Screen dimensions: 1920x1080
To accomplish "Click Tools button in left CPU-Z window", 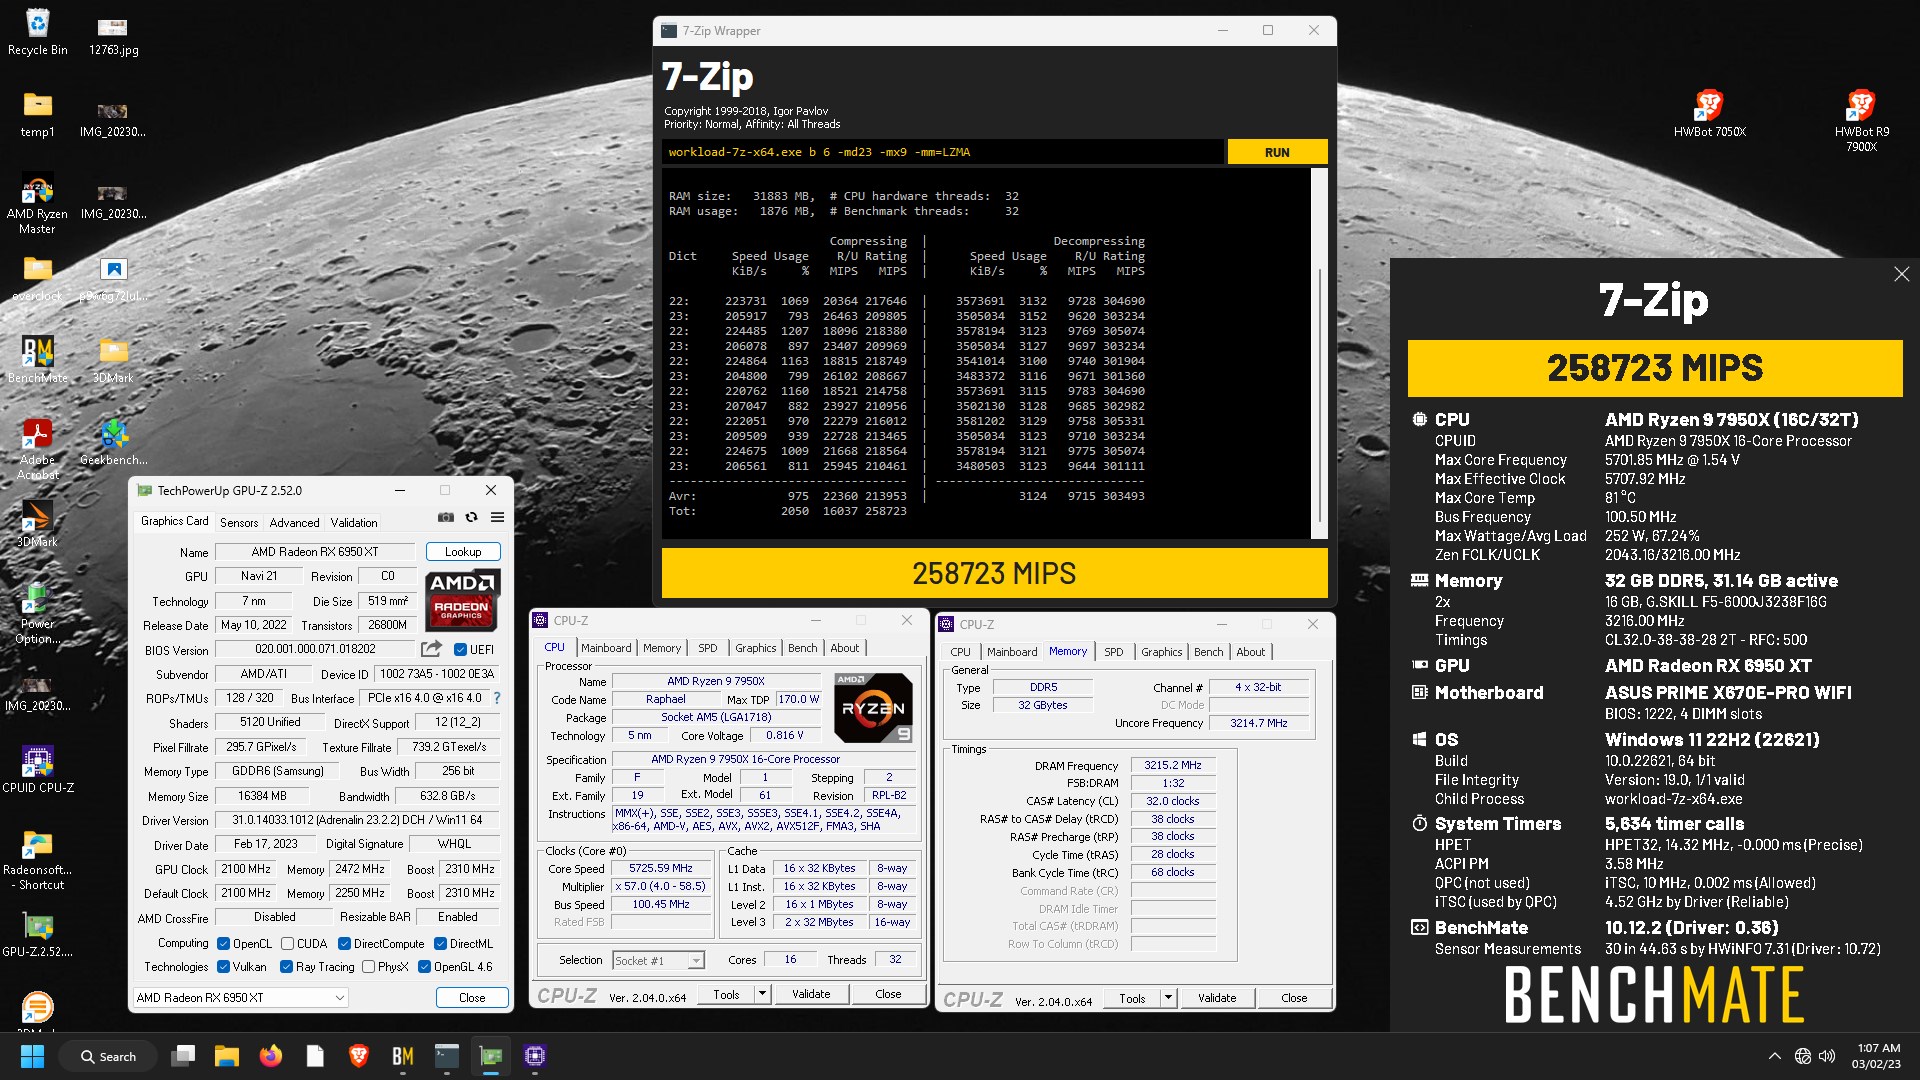I will click(x=727, y=994).
